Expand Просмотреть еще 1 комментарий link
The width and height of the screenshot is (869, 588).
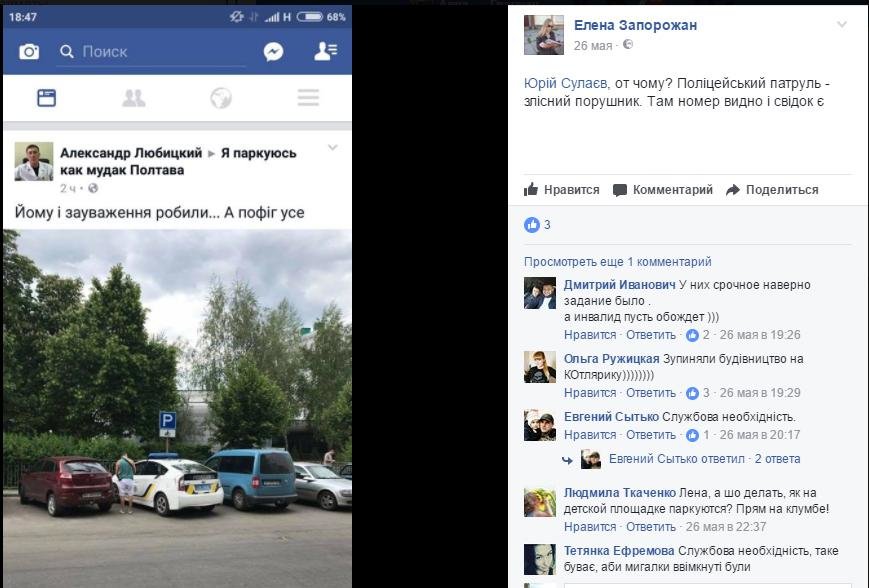point(617,262)
